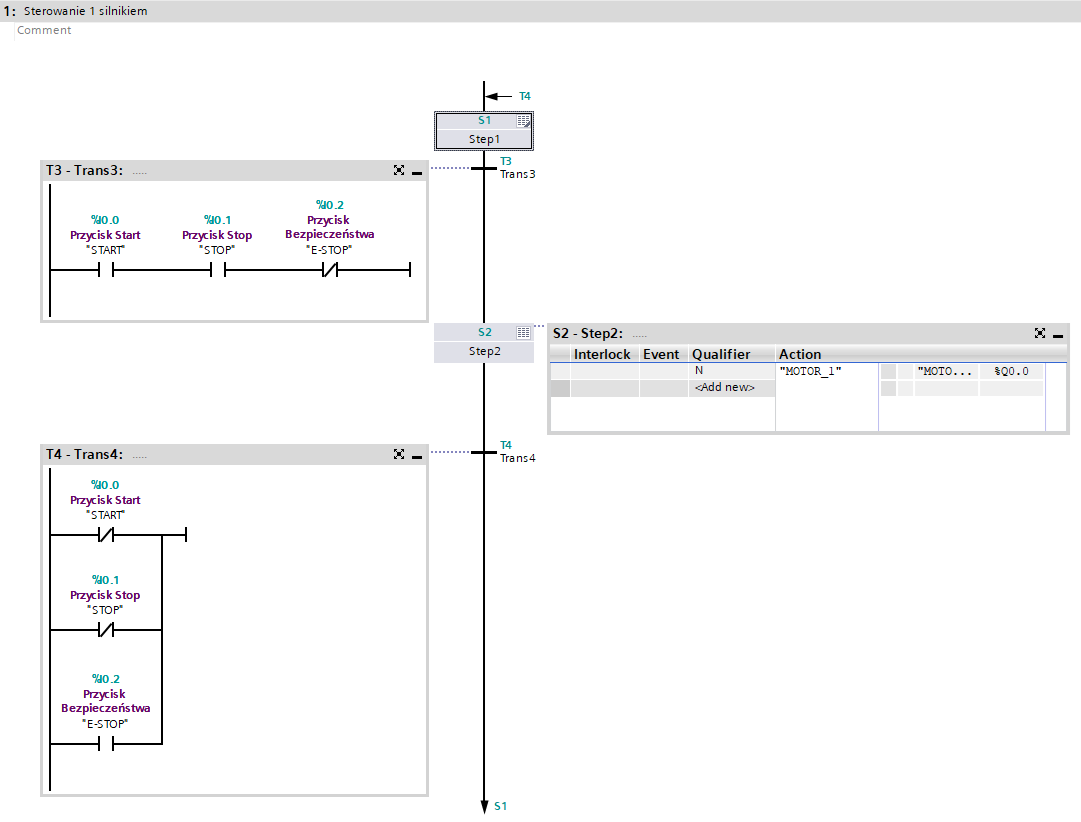Maximize the T3 - Trans3 panel

(x=399, y=171)
